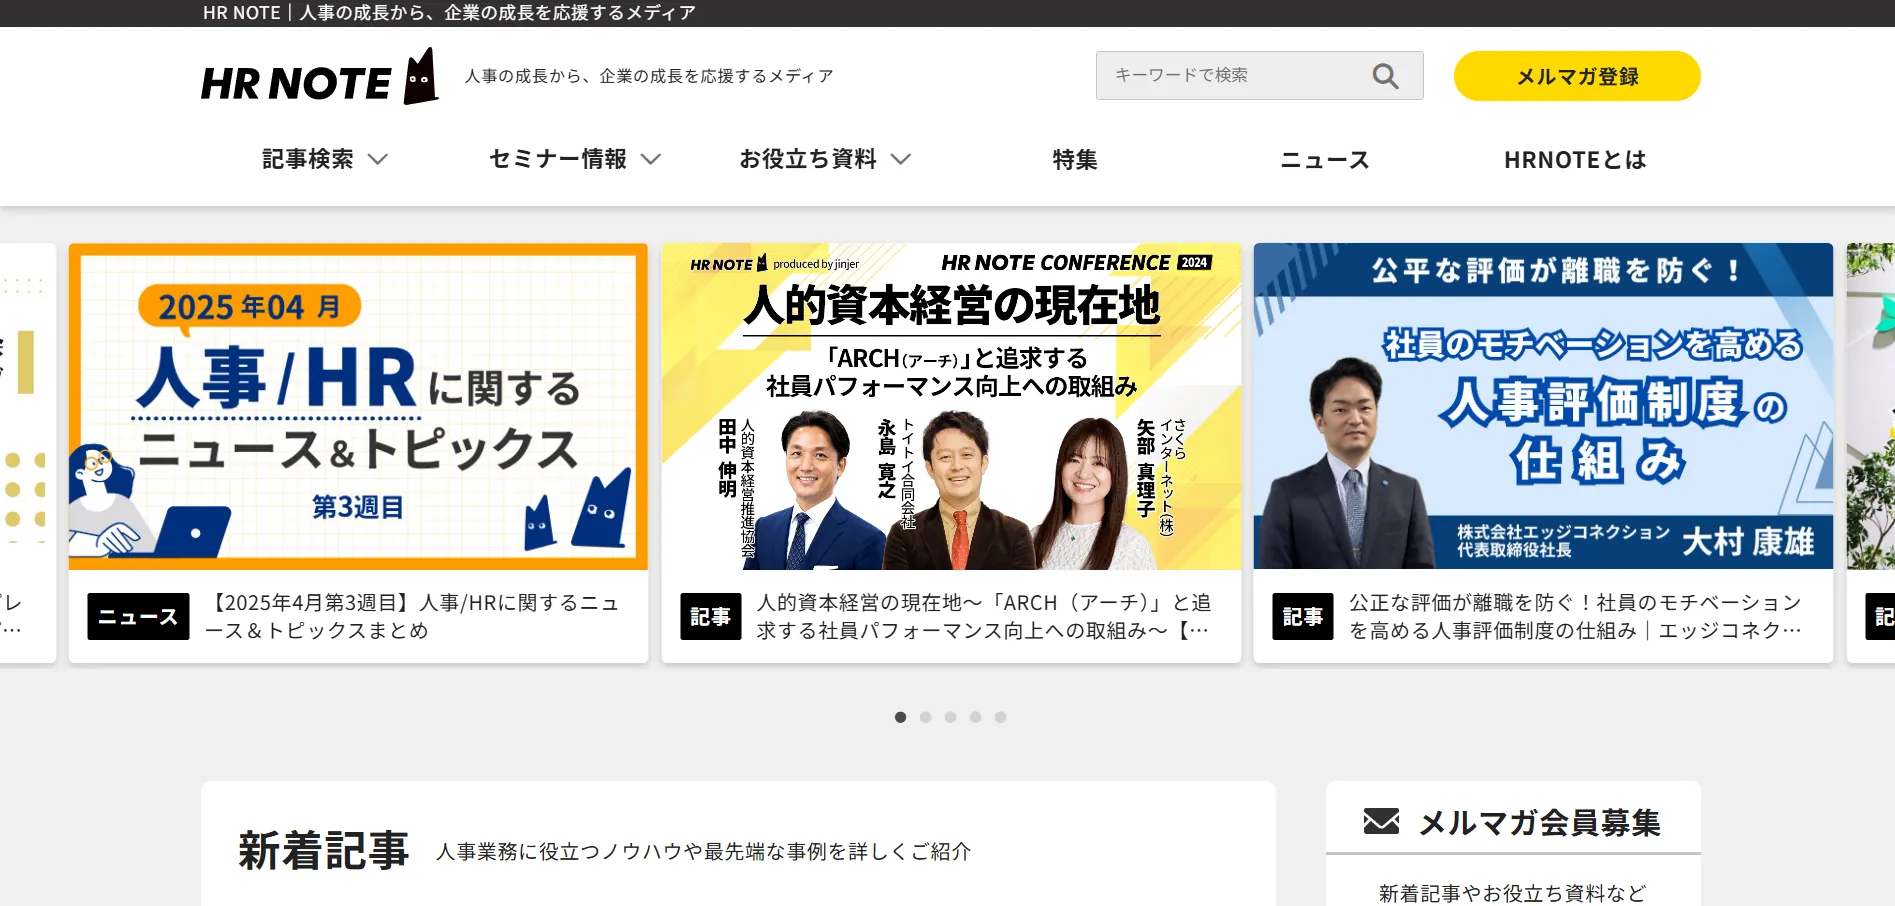The height and width of the screenshot is (906, 1895).
Task: Click the ニュース tag on the first card
Action: tap(138, 616)
